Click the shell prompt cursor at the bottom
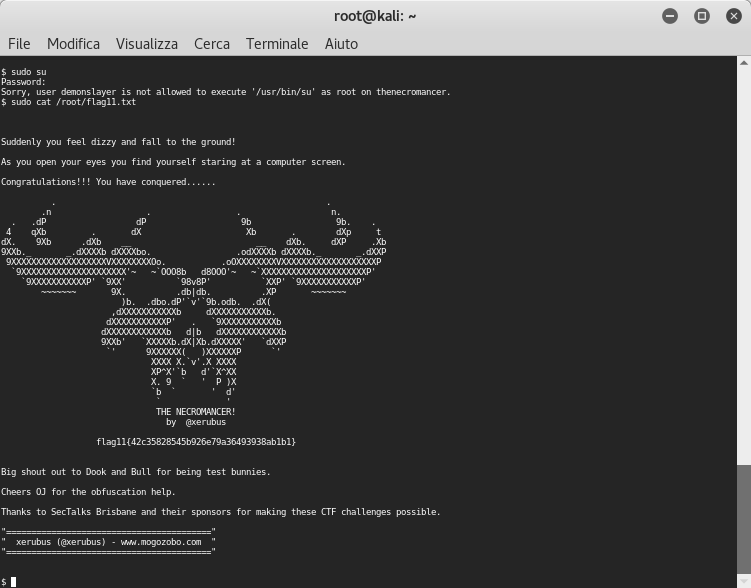This screenshot has width=751, height=588. point(13,582)
